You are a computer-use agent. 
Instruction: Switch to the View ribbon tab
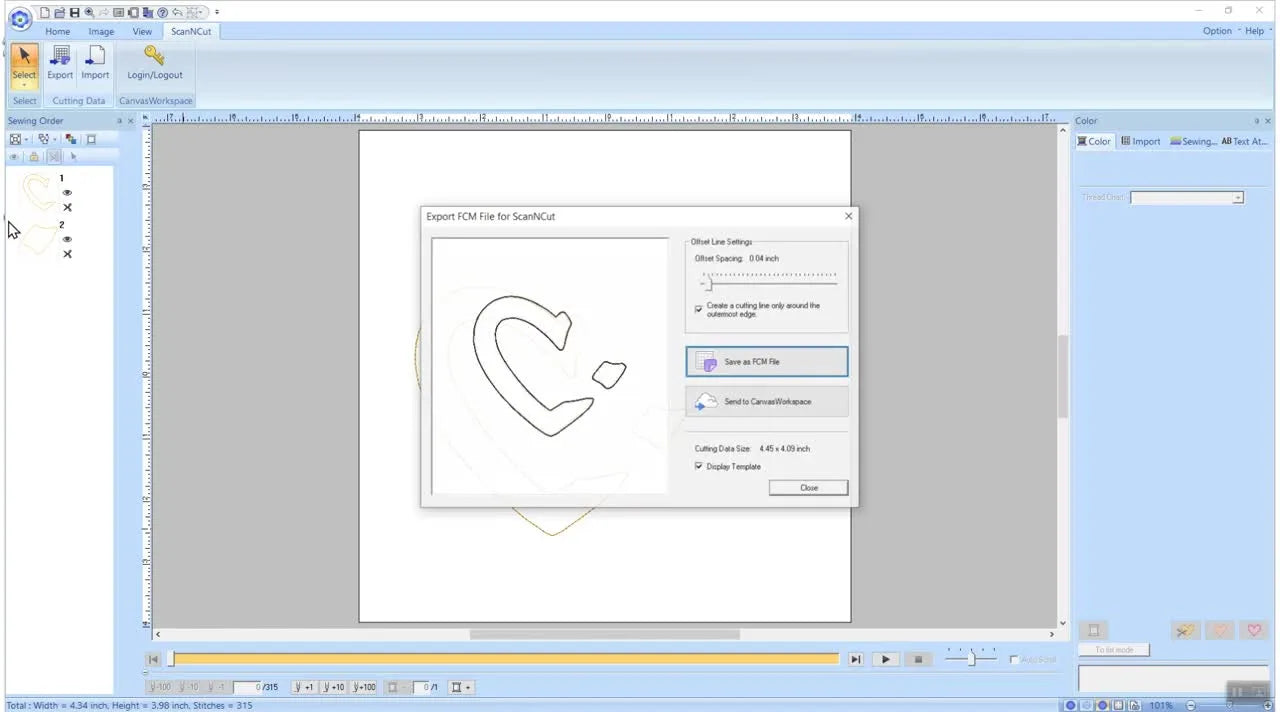142,31
